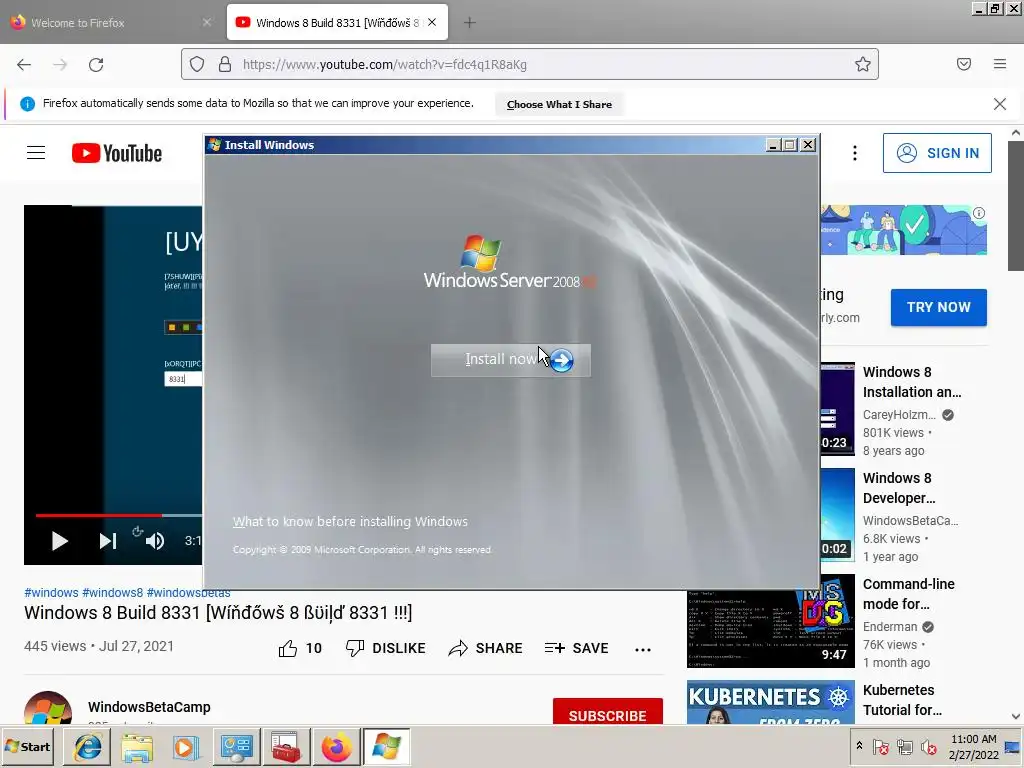This screenshot has height=768, width=1024.
Task: Open YouTube guide hamburger menu
Action: click(x=36, y=153)
